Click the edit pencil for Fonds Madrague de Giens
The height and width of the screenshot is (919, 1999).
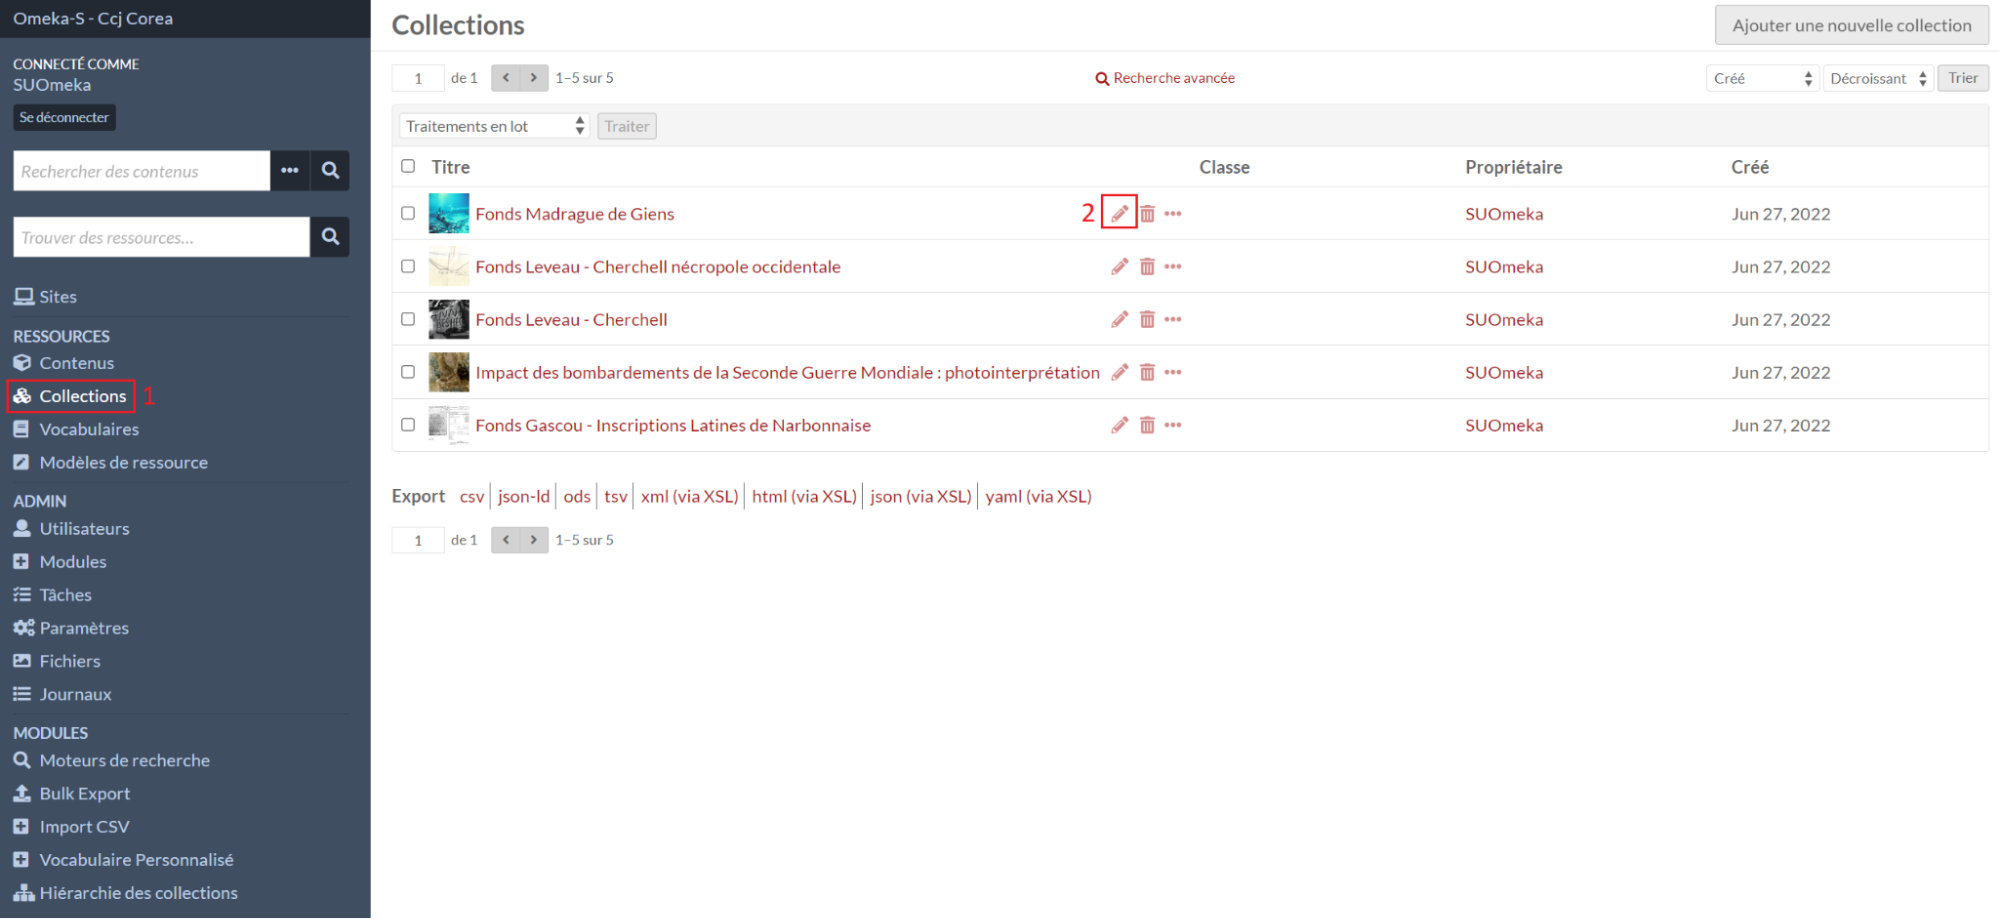click(x=1119, y=213)
